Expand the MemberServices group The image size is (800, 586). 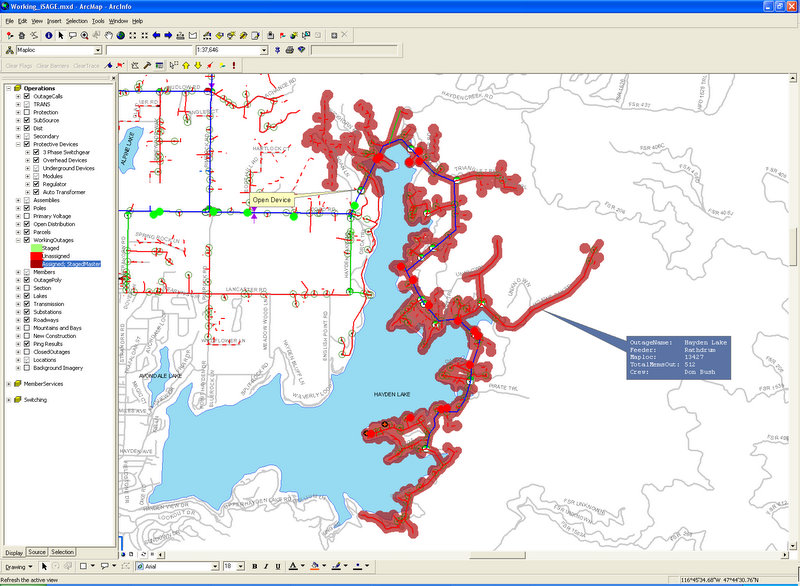pyautogui.click(x=9, y=383)
